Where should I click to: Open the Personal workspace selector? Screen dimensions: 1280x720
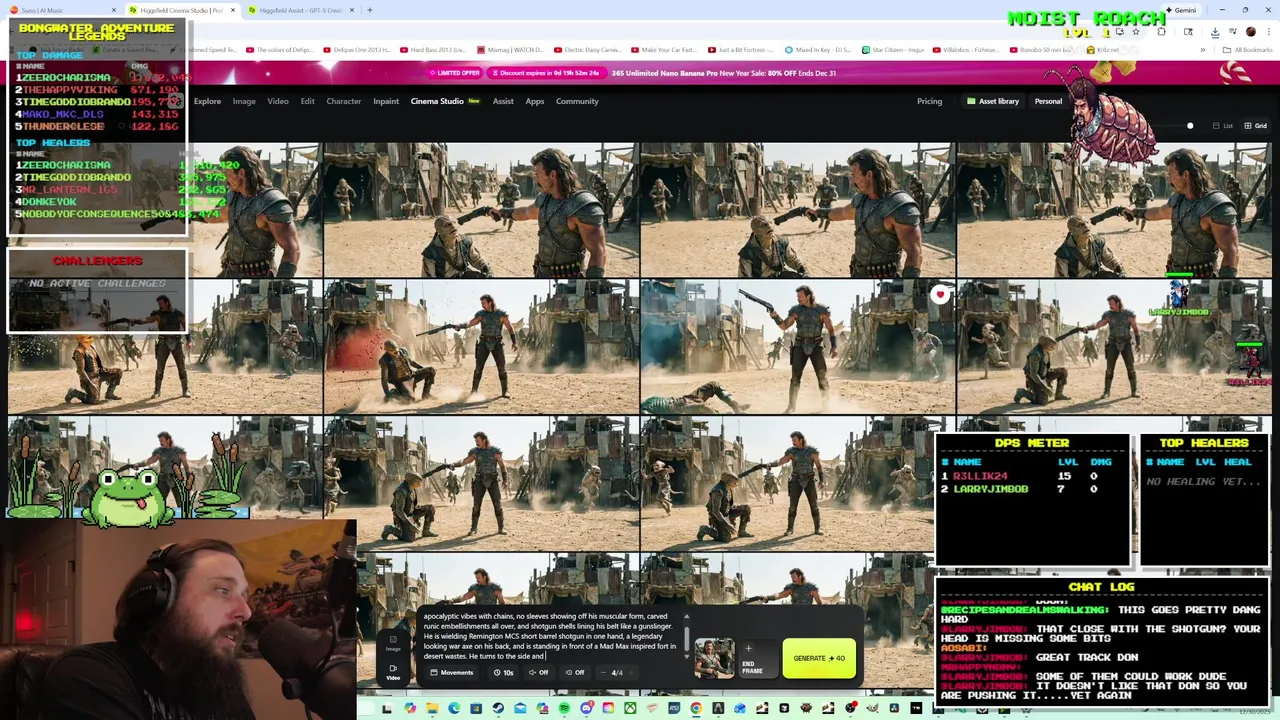[x=1048, y=101]
